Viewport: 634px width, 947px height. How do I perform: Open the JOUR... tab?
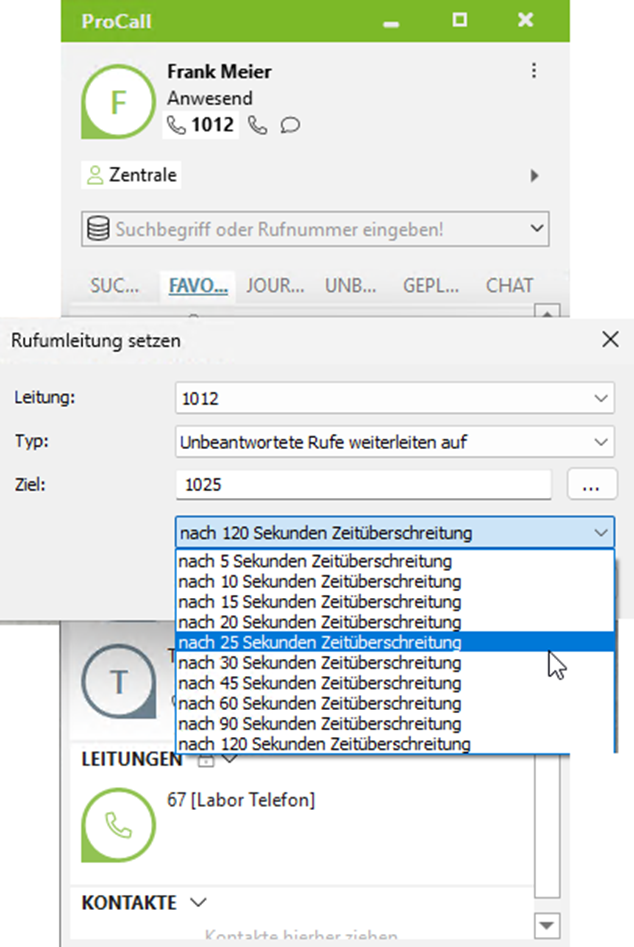pyautogui.click(x=275, y=285)
